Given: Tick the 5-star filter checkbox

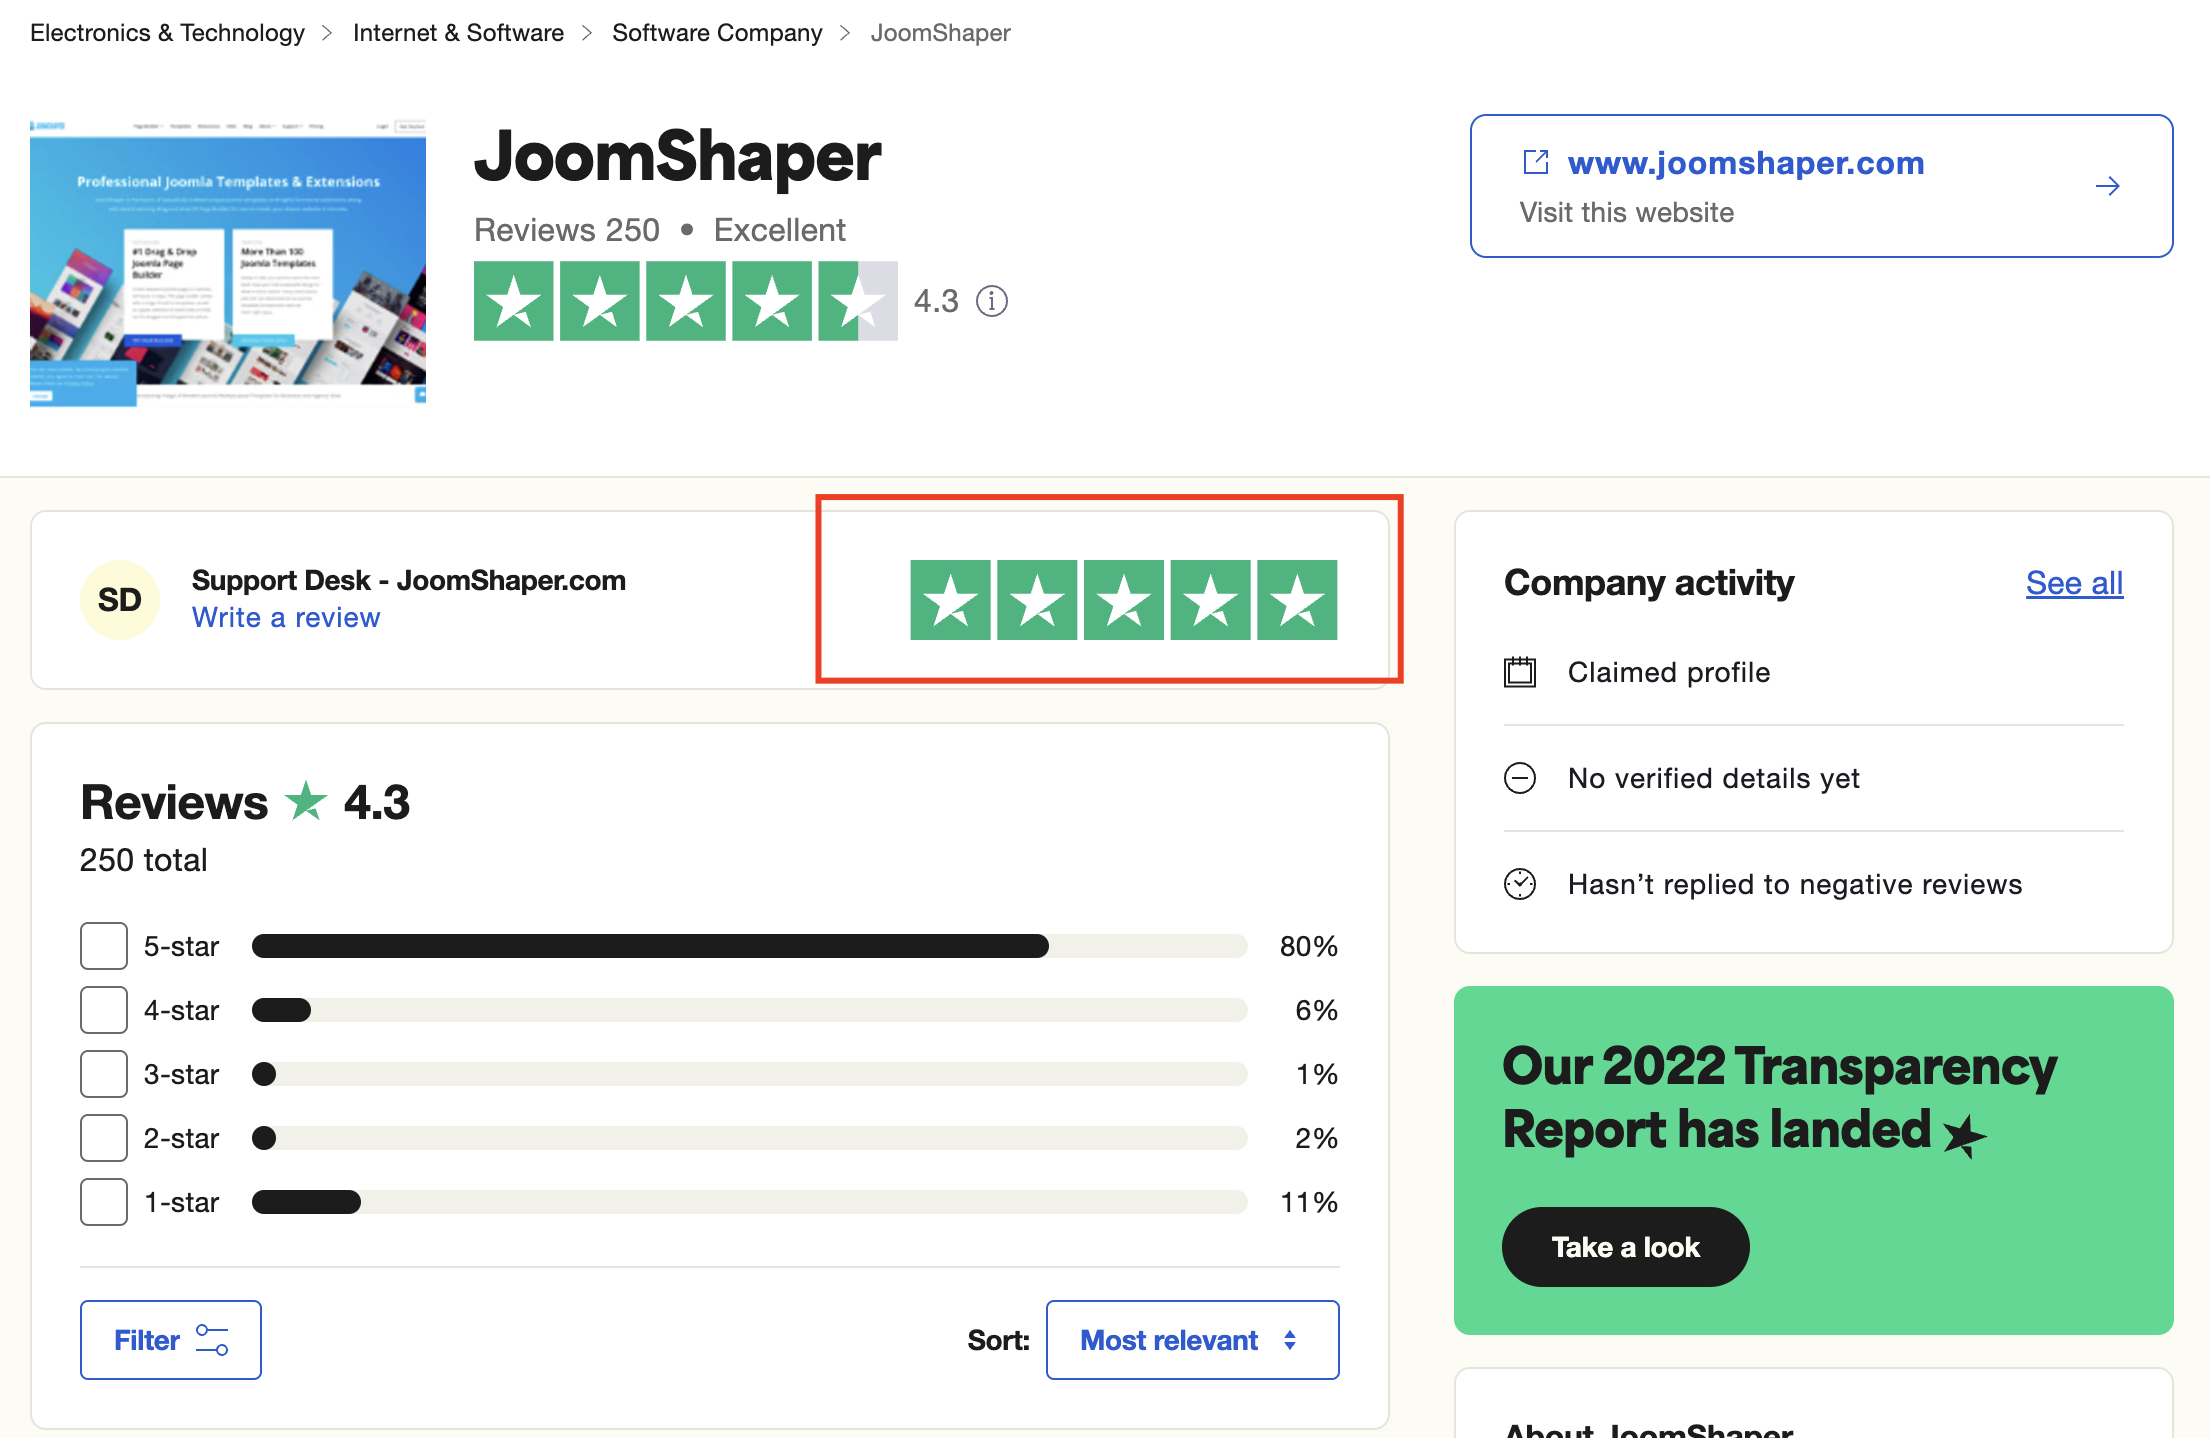Looking at the screenshot, I should pyautogui.click(x=104, y=946).
